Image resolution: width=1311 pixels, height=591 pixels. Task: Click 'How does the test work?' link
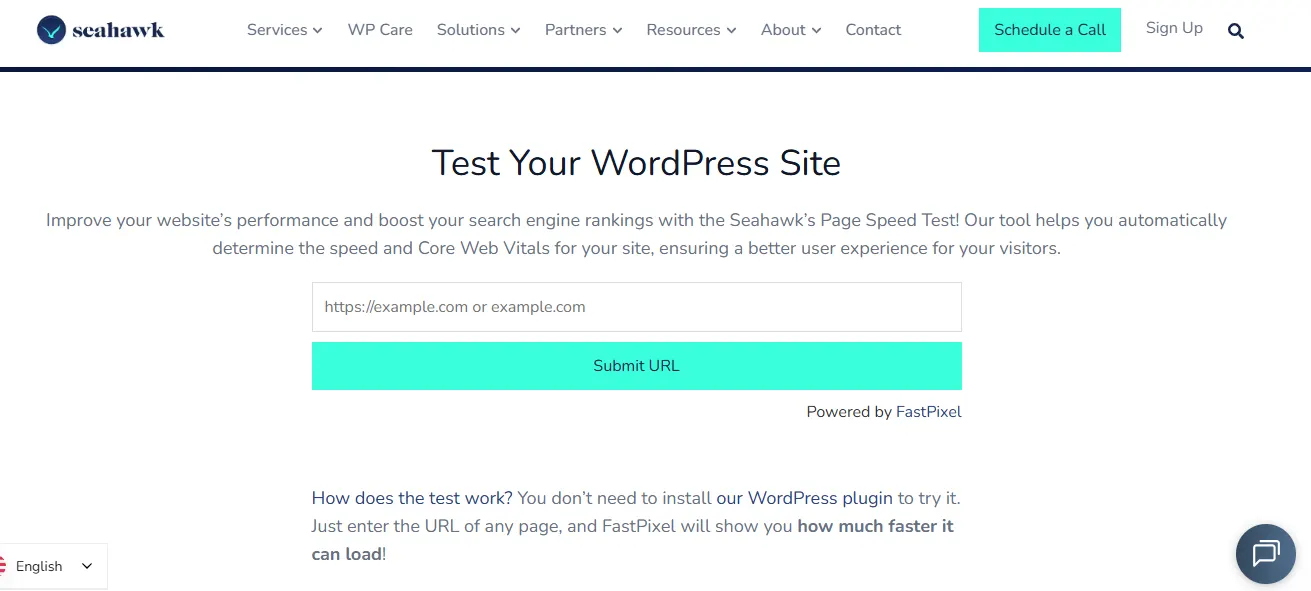point(412,498)
